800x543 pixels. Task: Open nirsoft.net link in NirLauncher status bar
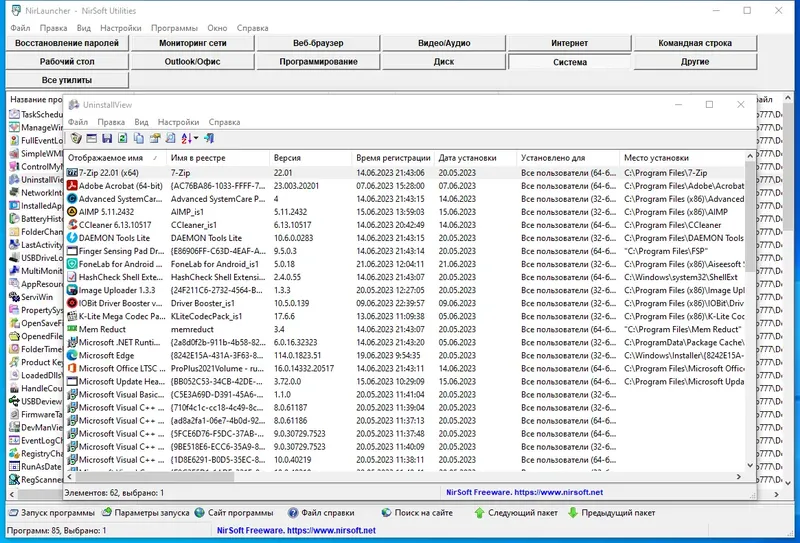click(331, 530)
